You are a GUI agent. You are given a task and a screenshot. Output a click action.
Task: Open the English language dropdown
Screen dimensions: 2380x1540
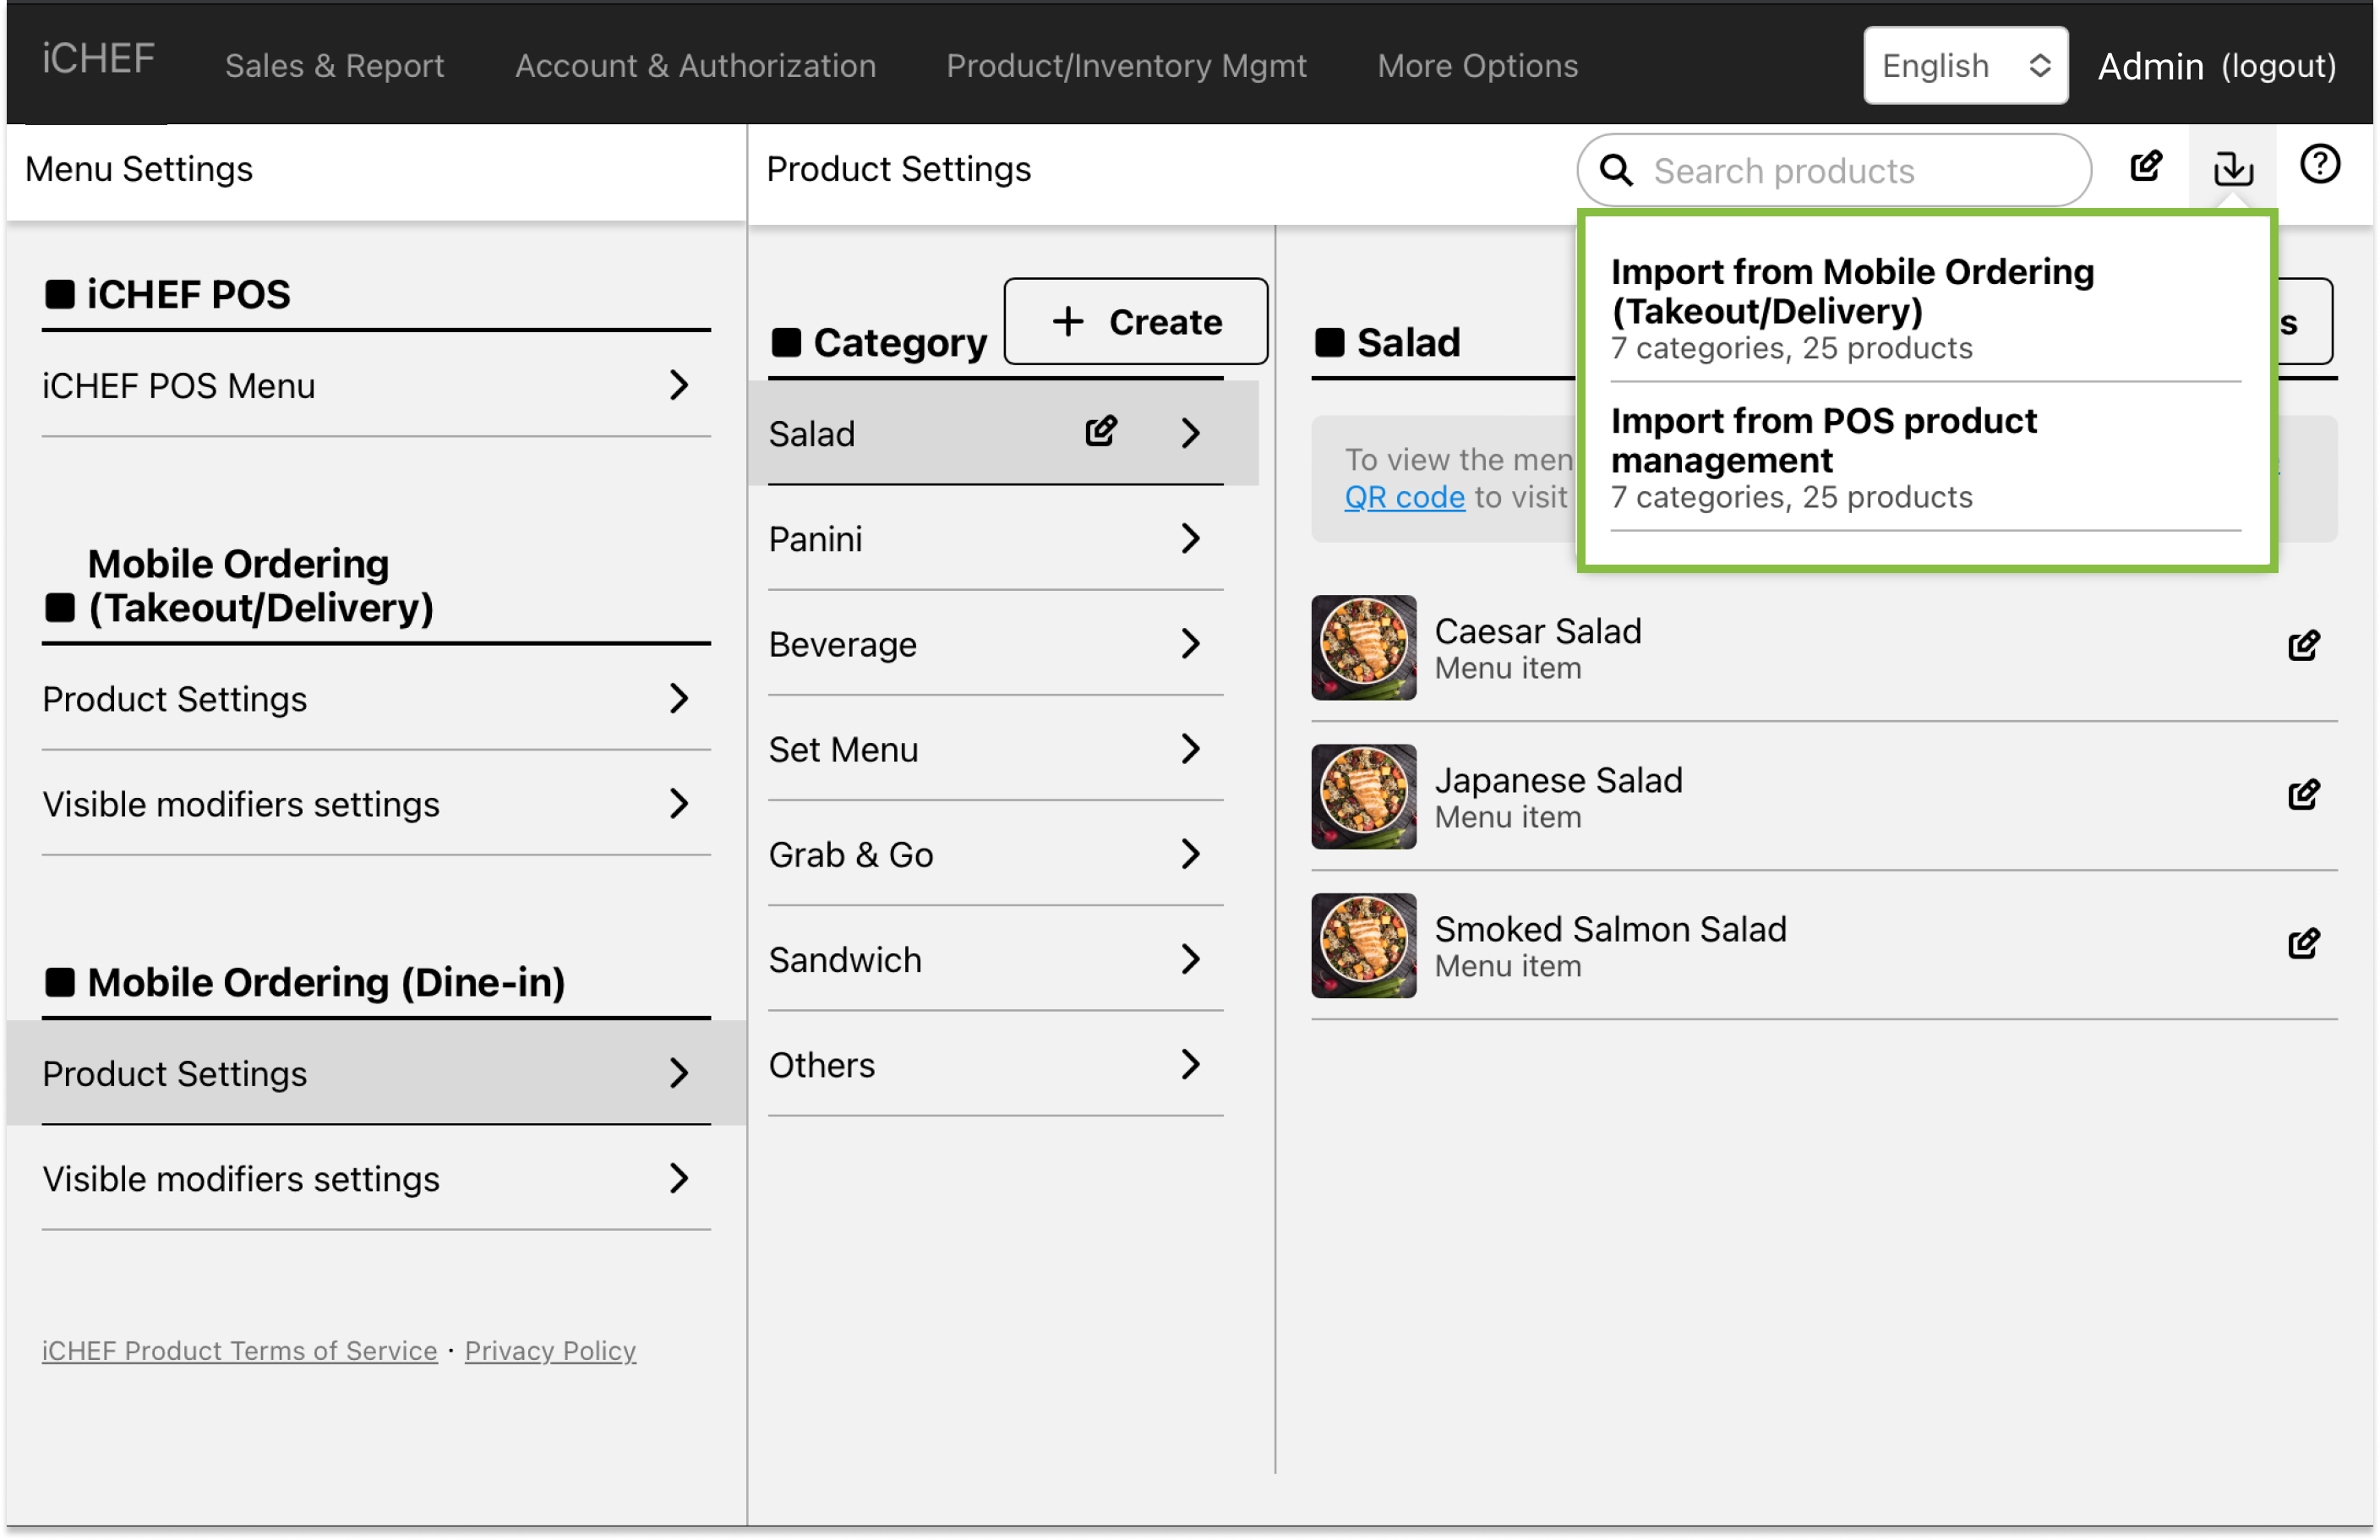pyautogui.click(x=1964, y=66)
